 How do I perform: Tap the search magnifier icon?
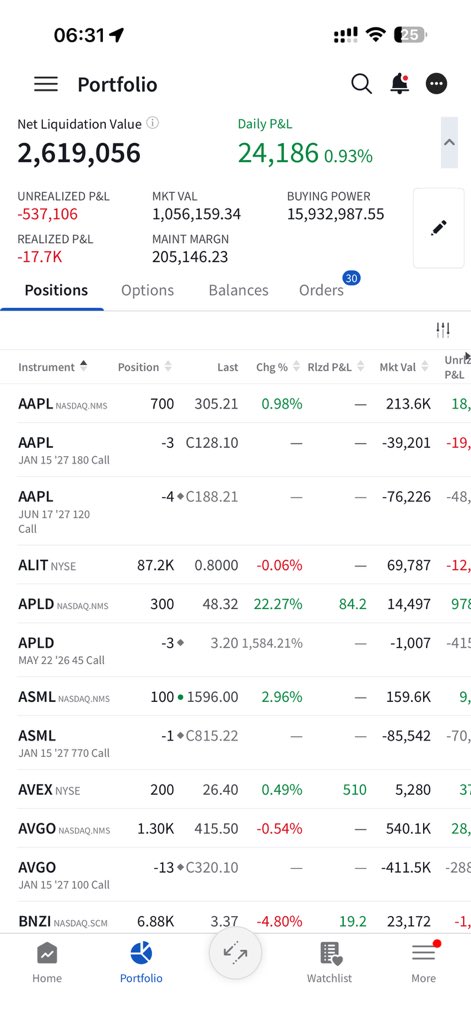(361, 84)
